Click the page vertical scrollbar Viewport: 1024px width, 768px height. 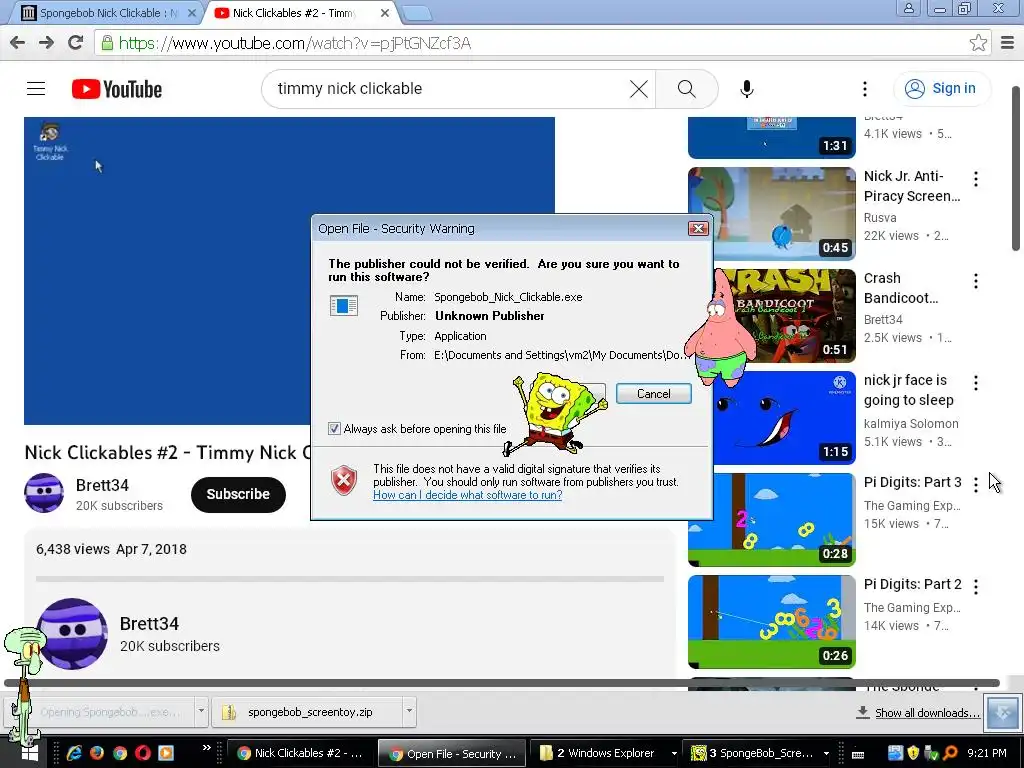(1016, 168)
